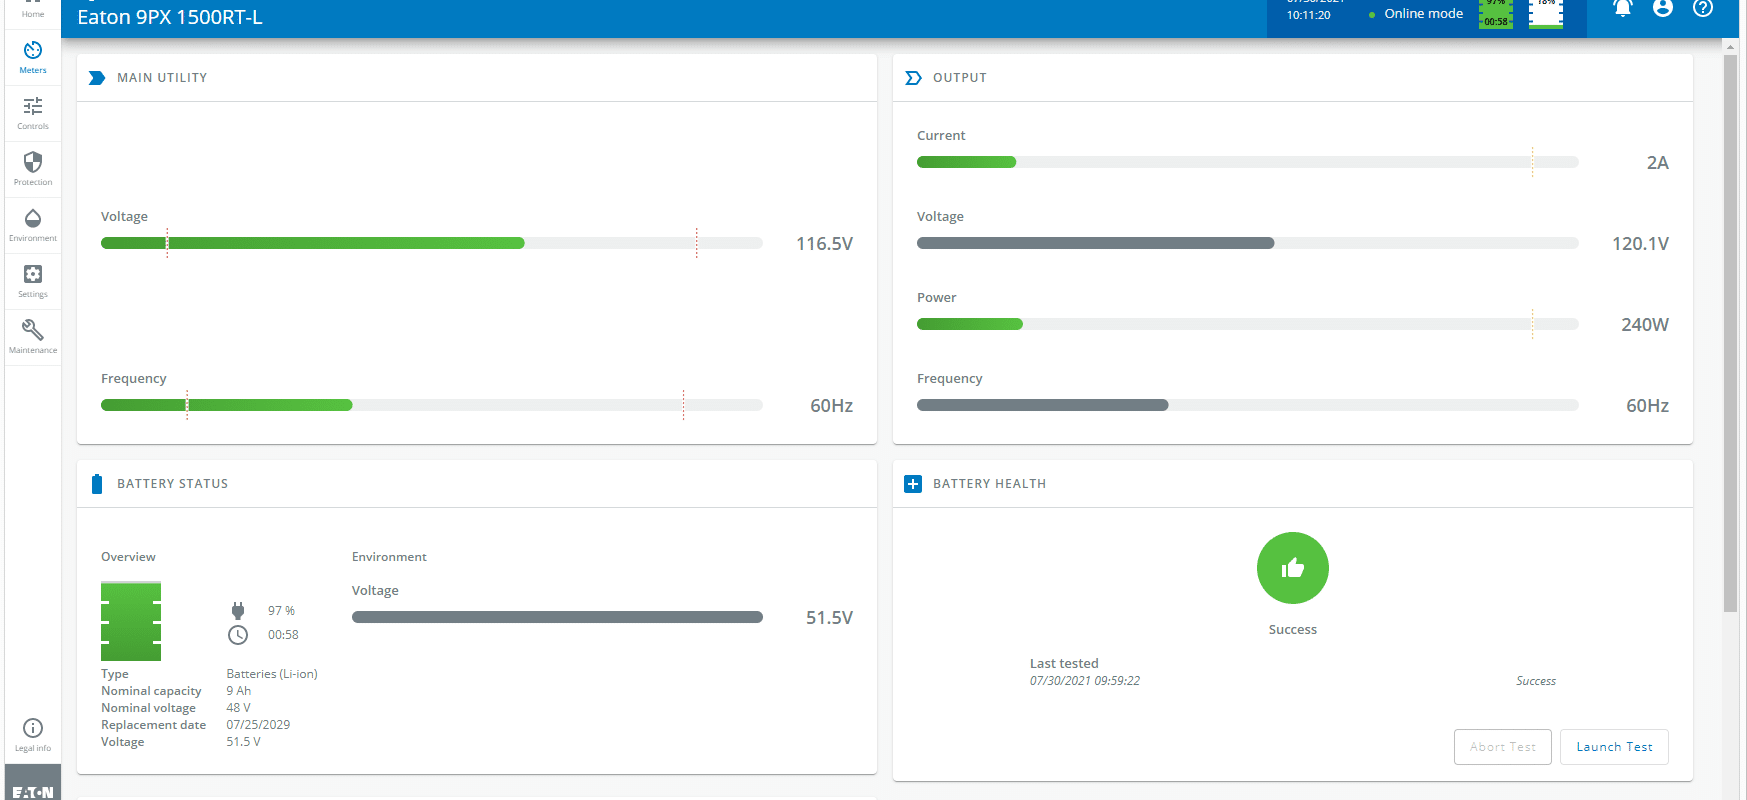Click the Eaton logo in sidebar
Screen dimensions: 1747x800
(x=33, y=790)
